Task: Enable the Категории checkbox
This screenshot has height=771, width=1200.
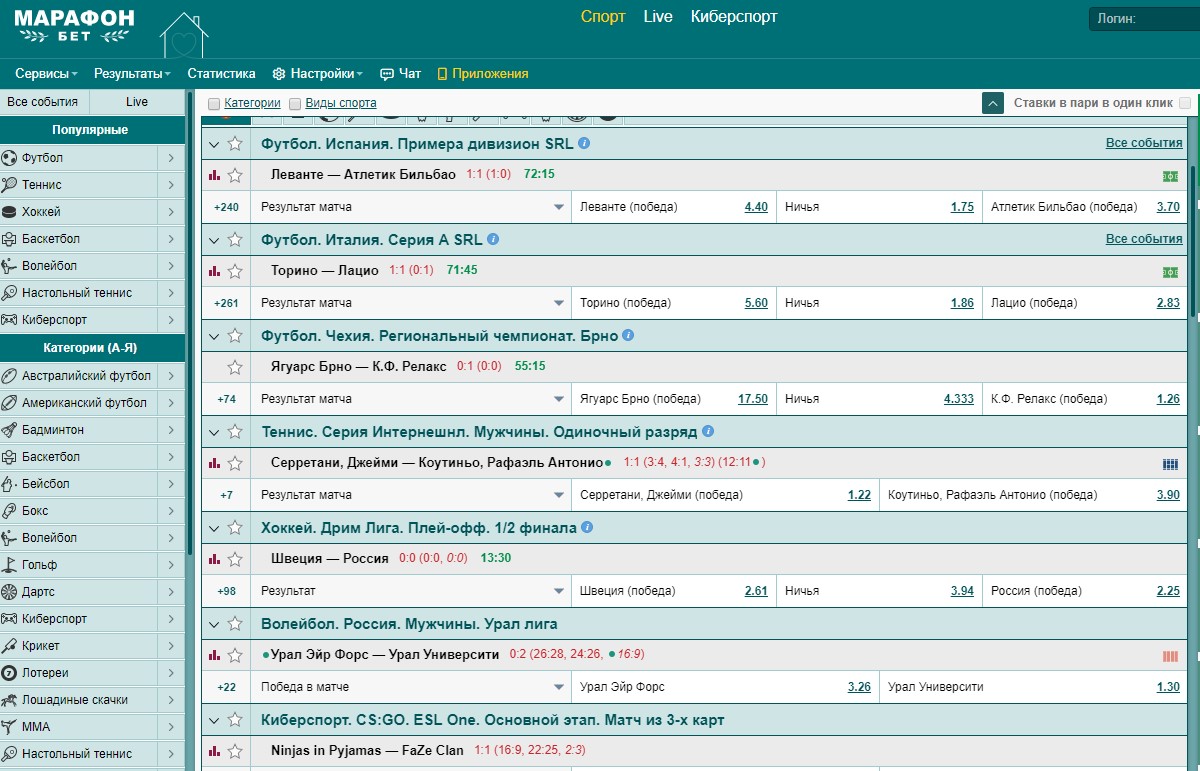Action: point(214,103)
